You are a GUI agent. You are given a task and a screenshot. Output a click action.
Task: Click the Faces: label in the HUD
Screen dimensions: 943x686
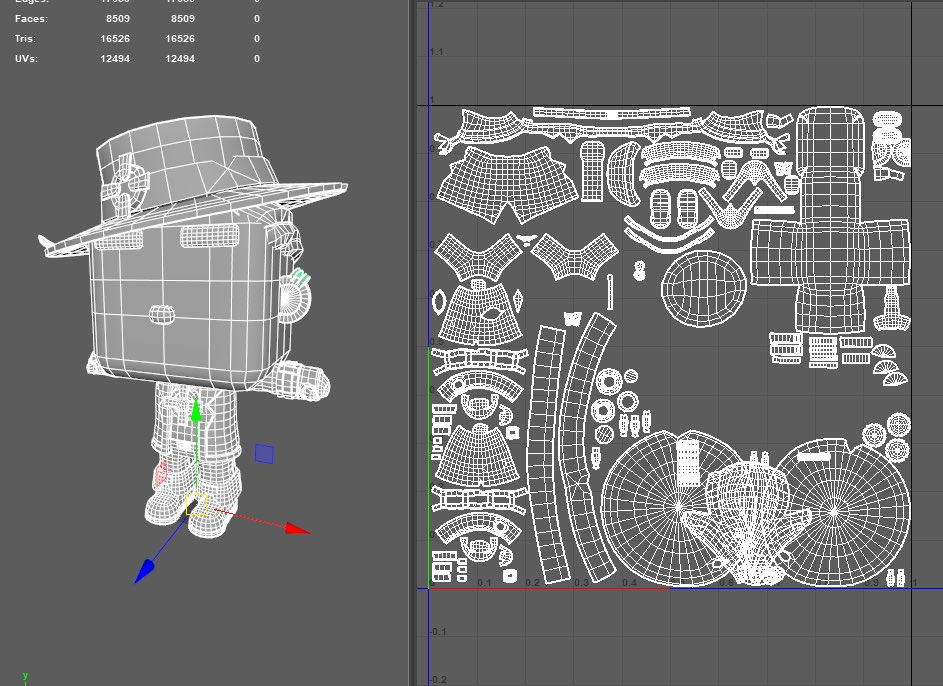(x=31, y=19)
